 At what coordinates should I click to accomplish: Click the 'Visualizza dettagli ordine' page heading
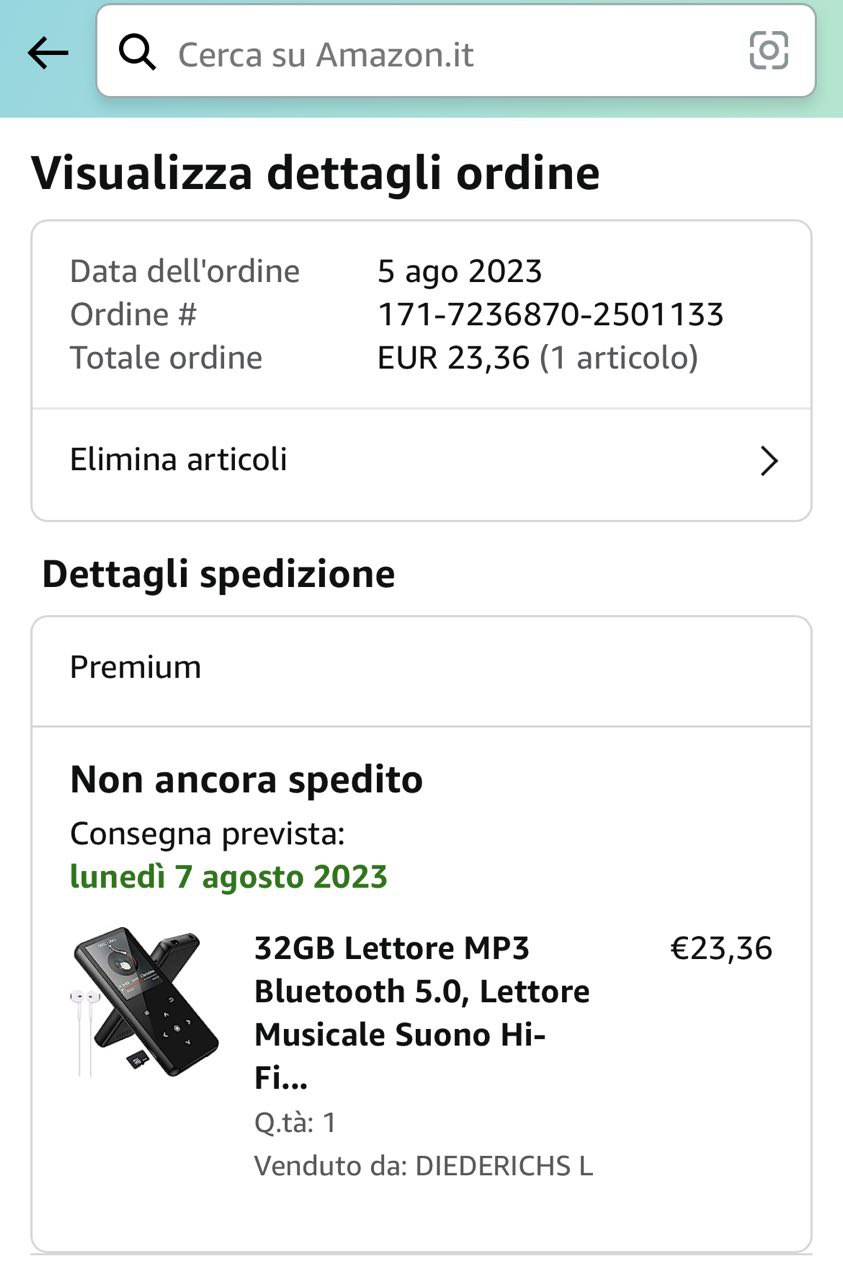pos(315,173)
